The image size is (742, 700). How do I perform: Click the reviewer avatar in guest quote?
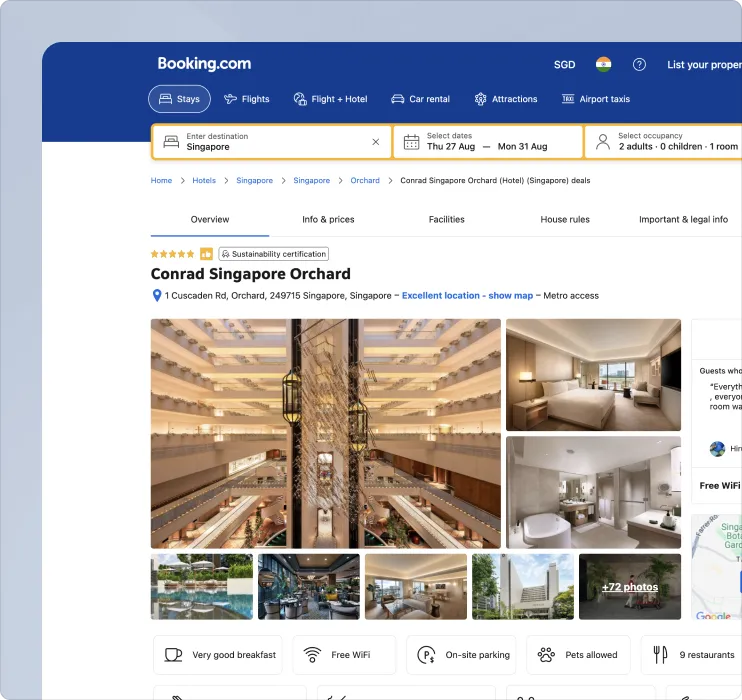(x=717, y=449)
